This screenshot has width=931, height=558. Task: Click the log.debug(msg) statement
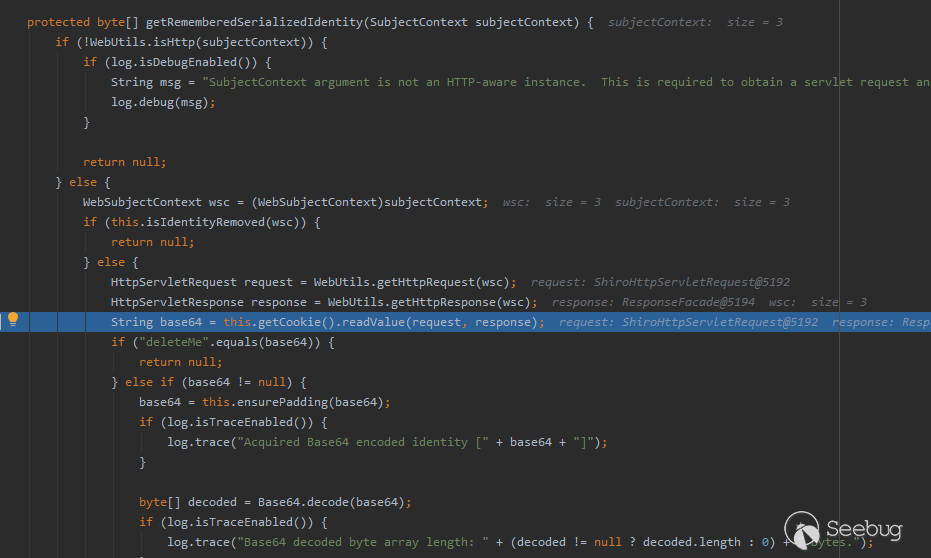[163, 103]
